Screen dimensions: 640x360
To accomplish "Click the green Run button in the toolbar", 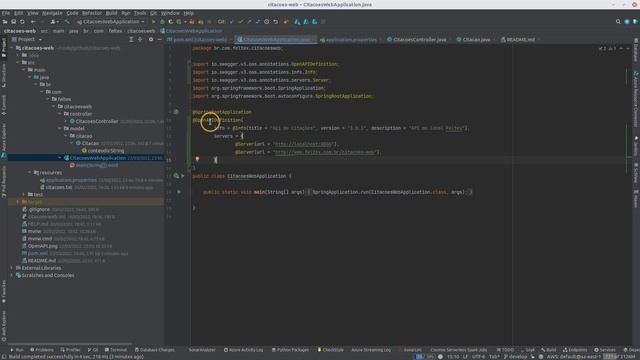I will (x=153, y=22).
